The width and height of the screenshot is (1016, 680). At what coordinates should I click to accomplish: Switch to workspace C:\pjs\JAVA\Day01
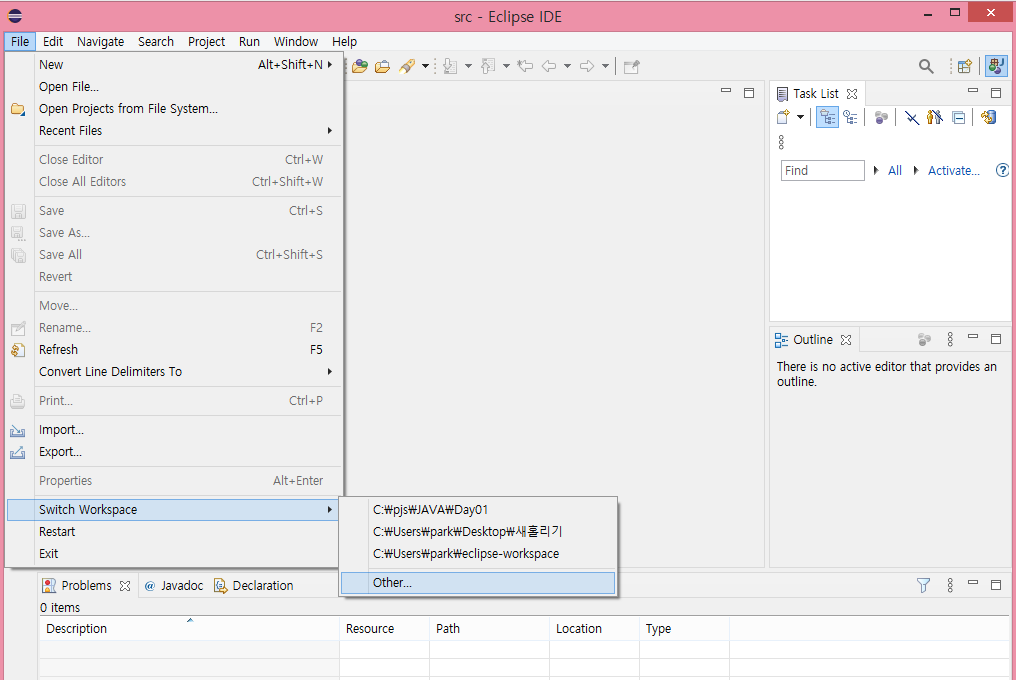[478, 510]
